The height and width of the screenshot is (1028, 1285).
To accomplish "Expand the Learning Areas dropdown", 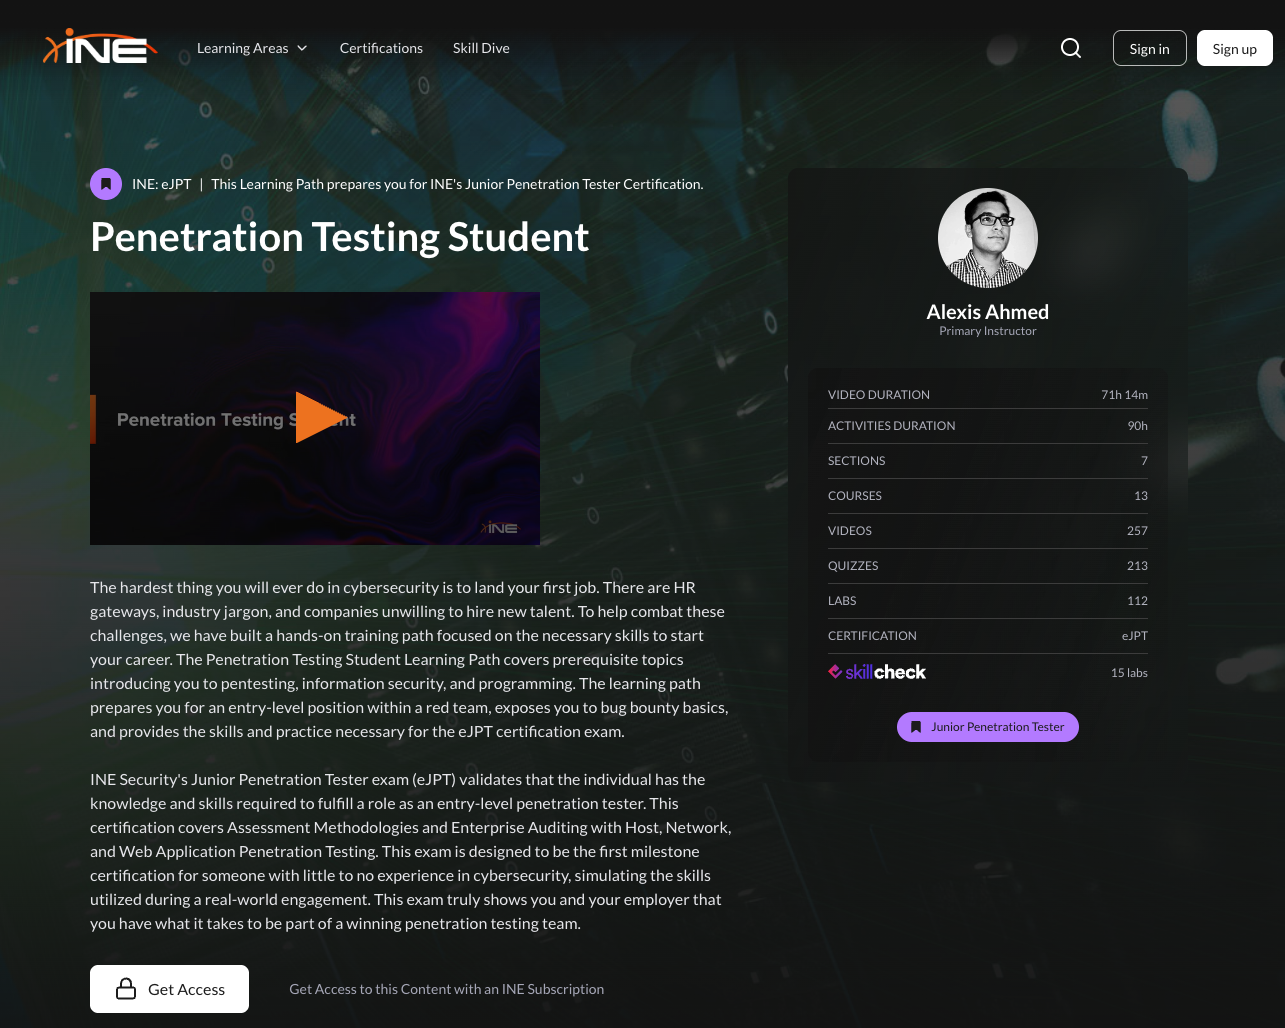I will tap(252, 48).
